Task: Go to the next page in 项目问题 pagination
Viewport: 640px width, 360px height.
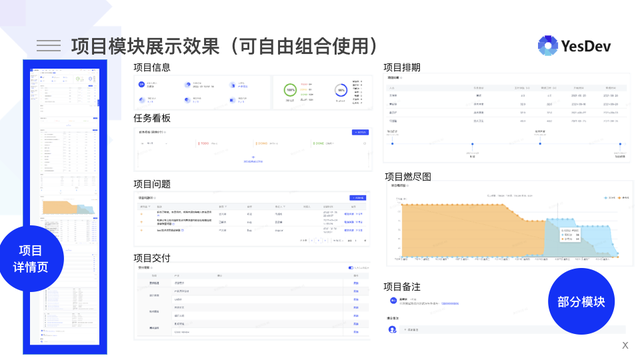Action: [x=325, y=240]
